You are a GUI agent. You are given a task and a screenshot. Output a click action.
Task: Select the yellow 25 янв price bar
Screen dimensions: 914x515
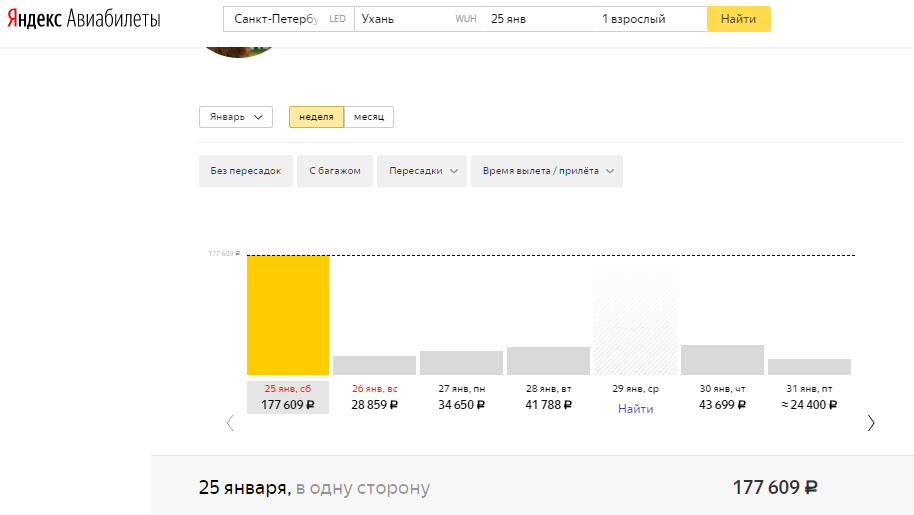[288, 315]
